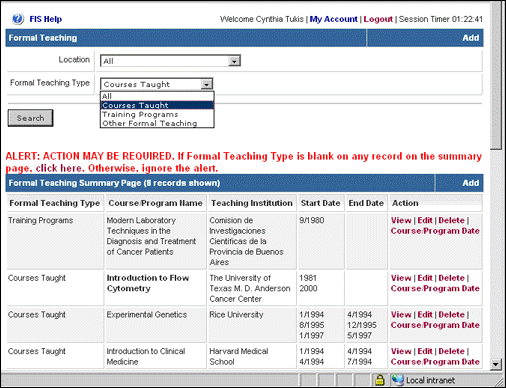Edit the Experimental Genetics record
The image size is (506, 388).
(x=425, y=315)
